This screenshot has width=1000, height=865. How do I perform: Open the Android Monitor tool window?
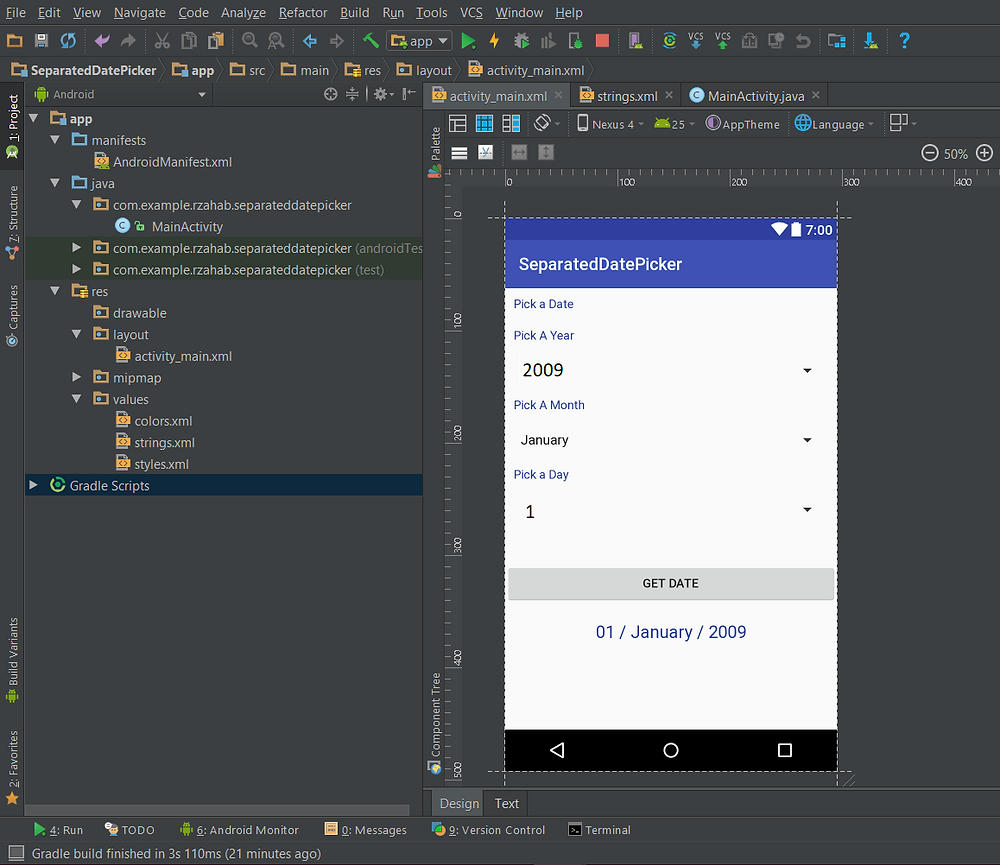click(x=240, y=830)
